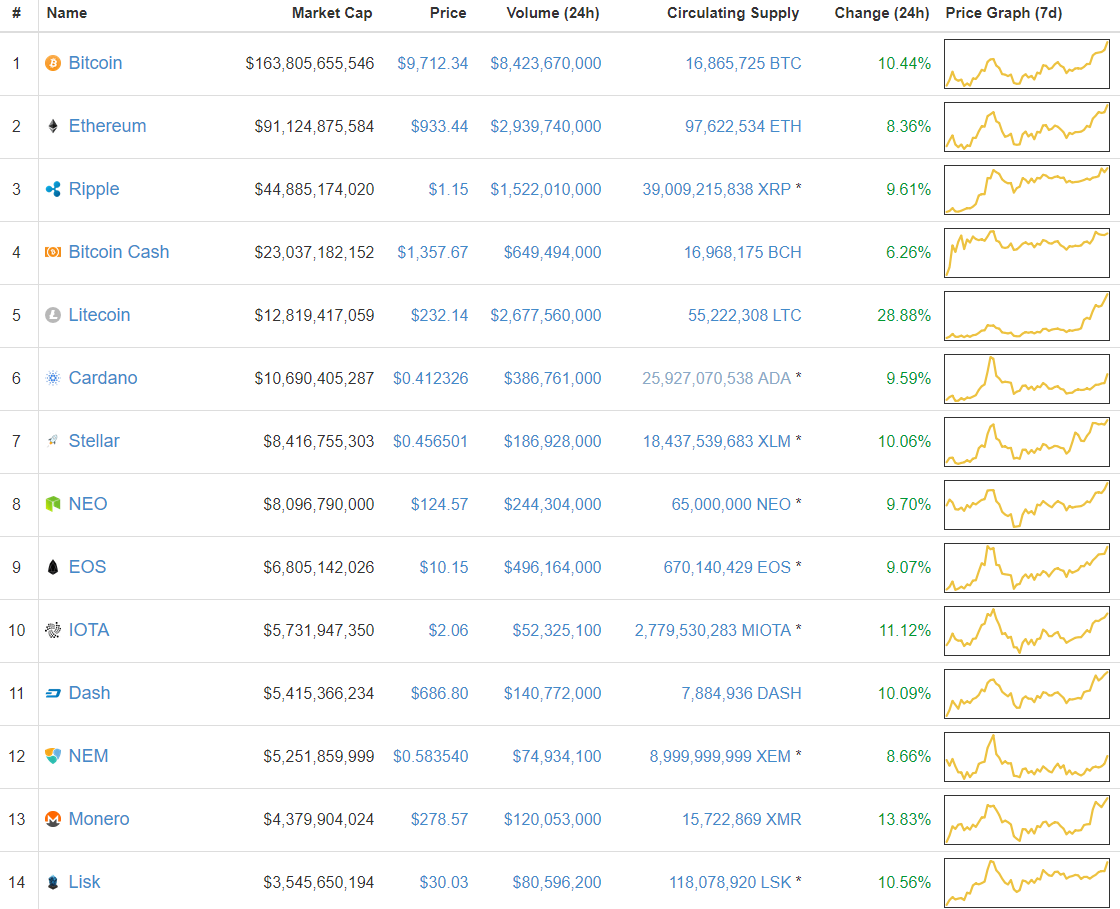This screenshot has width=1120, height=909.
Task: Click the Cardano logo icon
Action: pyautogui.click(x=53, y=378)
